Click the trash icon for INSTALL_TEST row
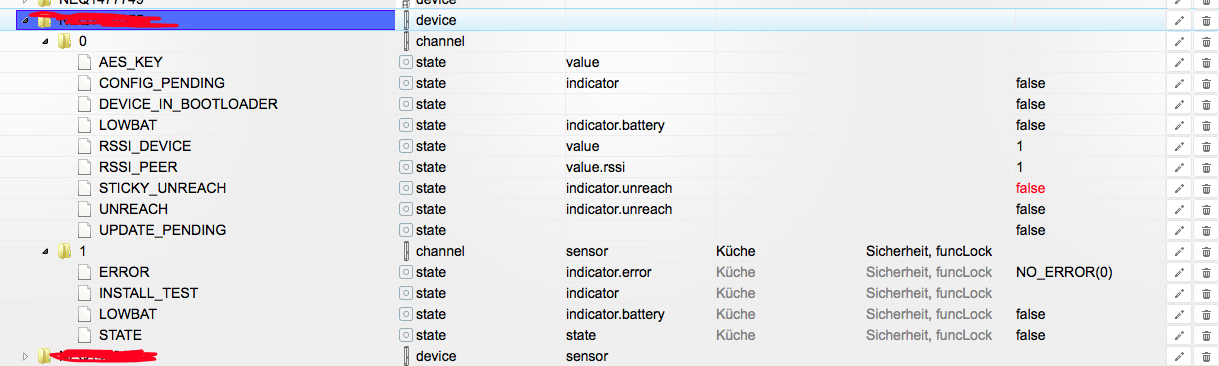The width and height of the screenshot is (1219, 366). tap(1205, 293)
